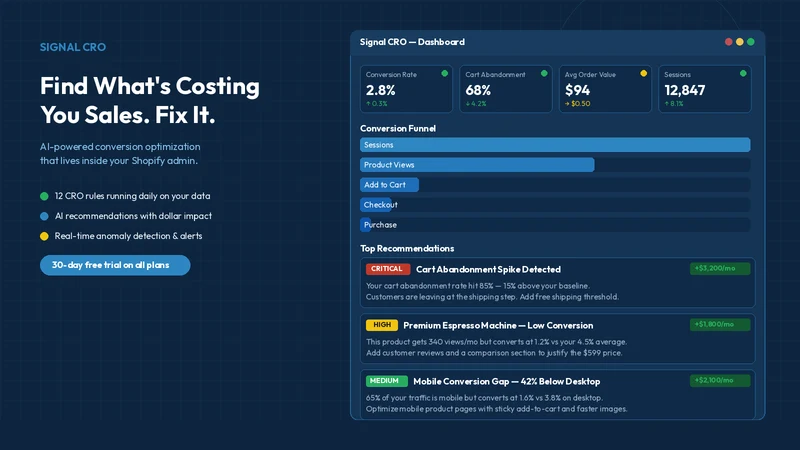Click the HIGH severity badge
The width and height of the screenshot is (800, 450).
click(382, 325)
